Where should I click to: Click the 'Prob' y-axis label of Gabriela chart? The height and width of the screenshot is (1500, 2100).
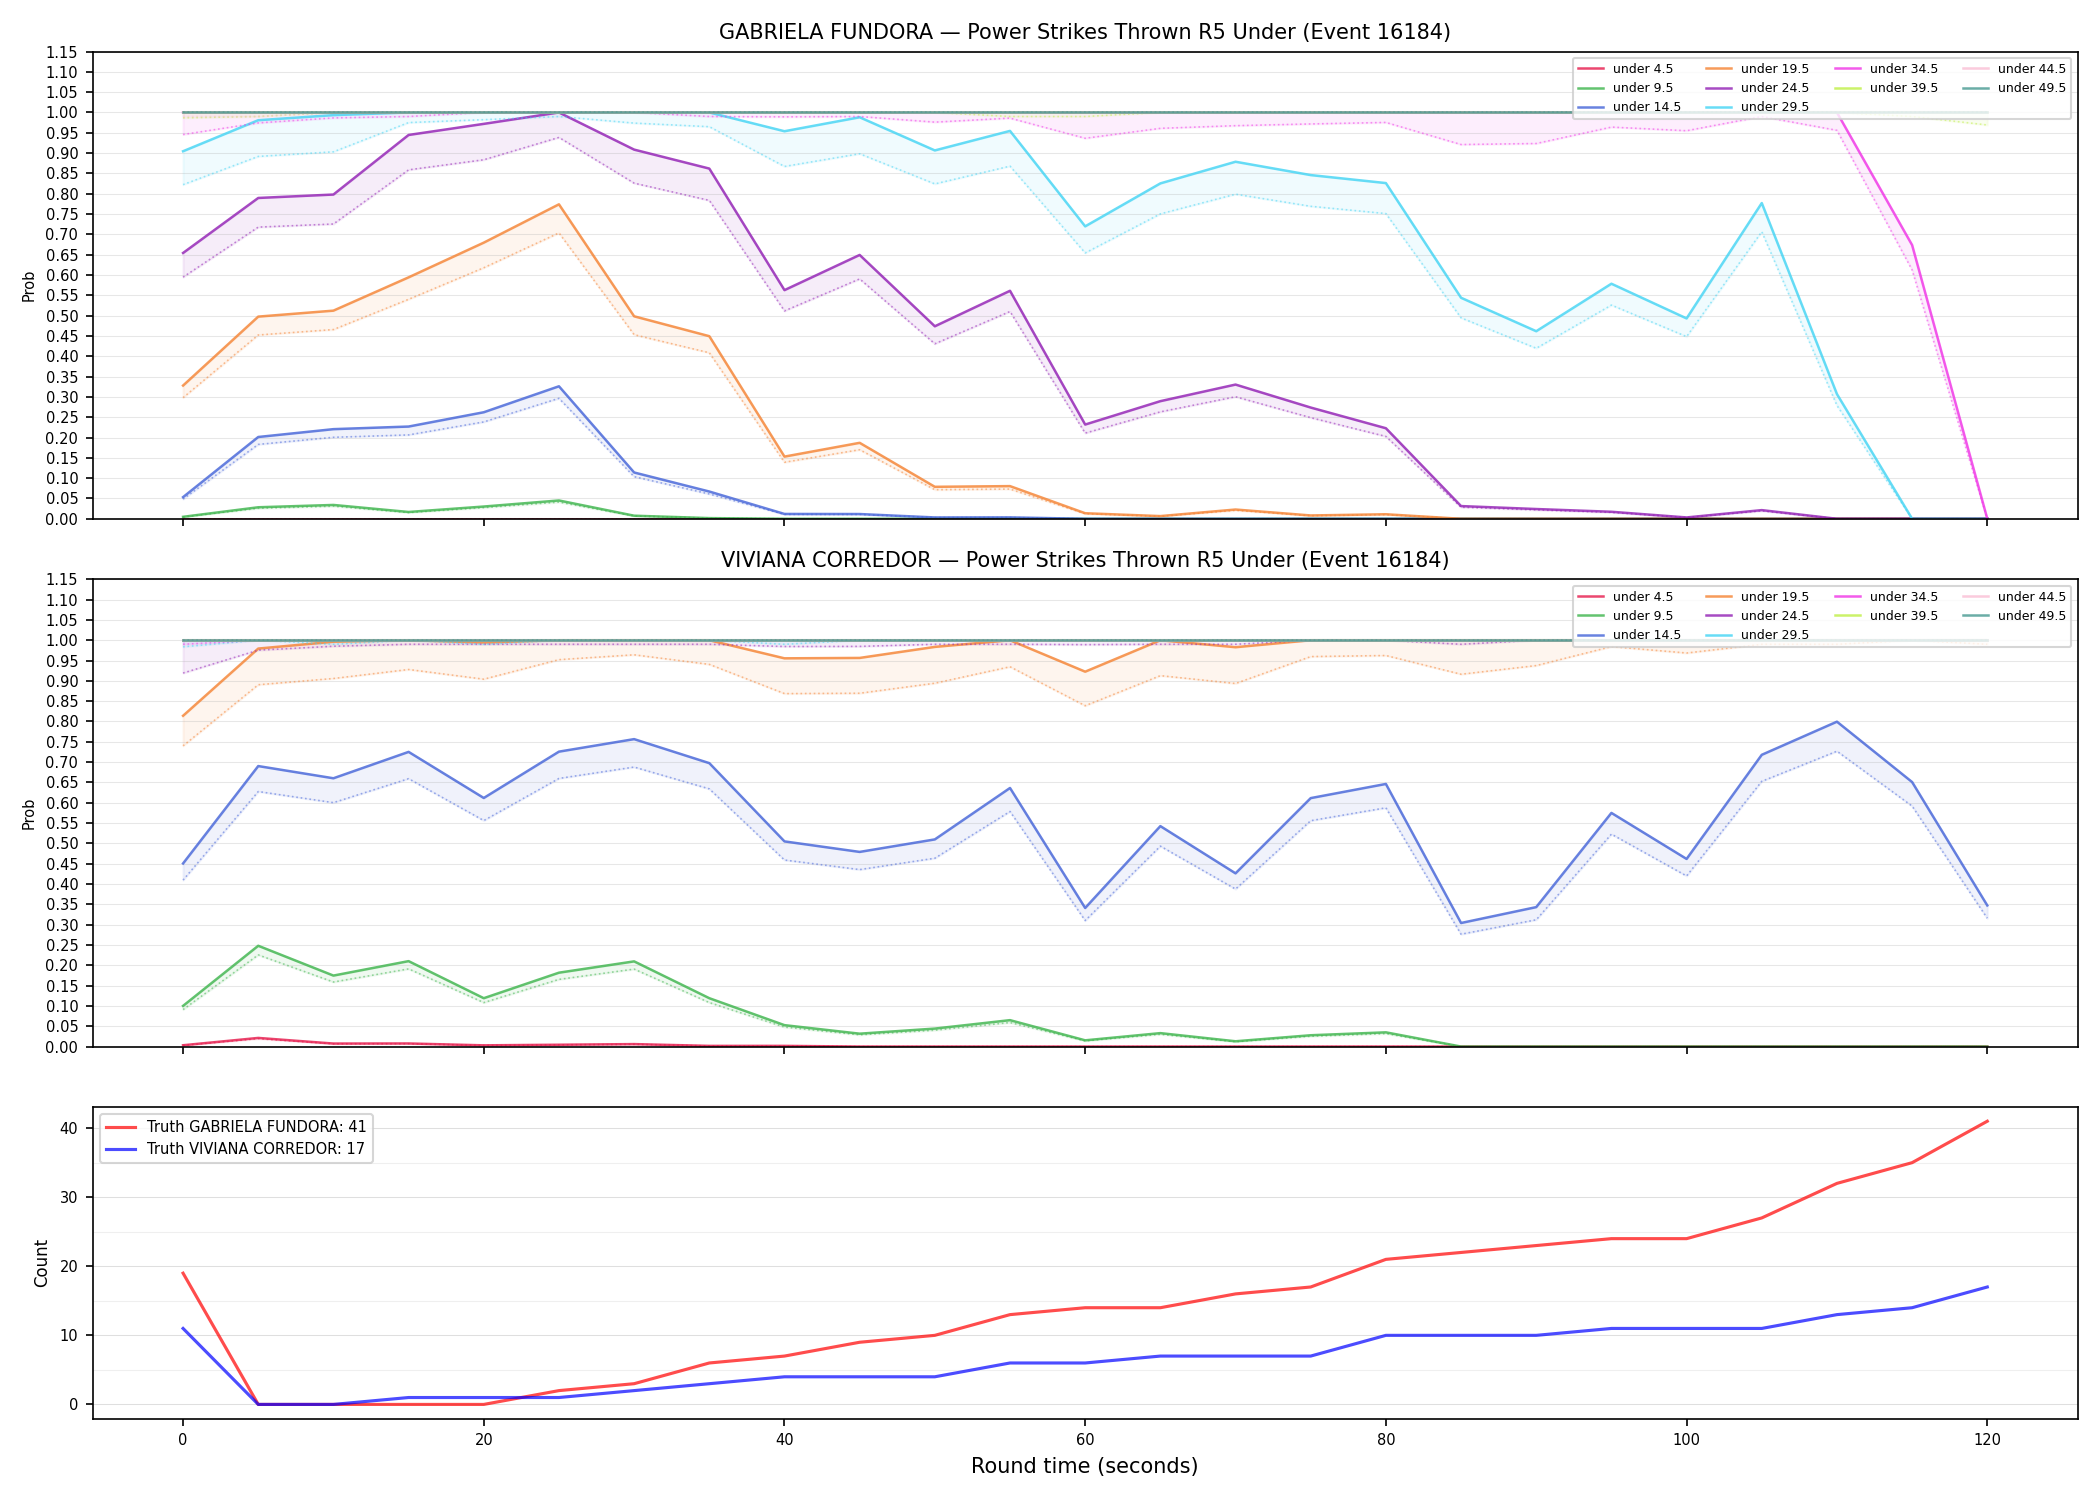[x=29, y=286]
